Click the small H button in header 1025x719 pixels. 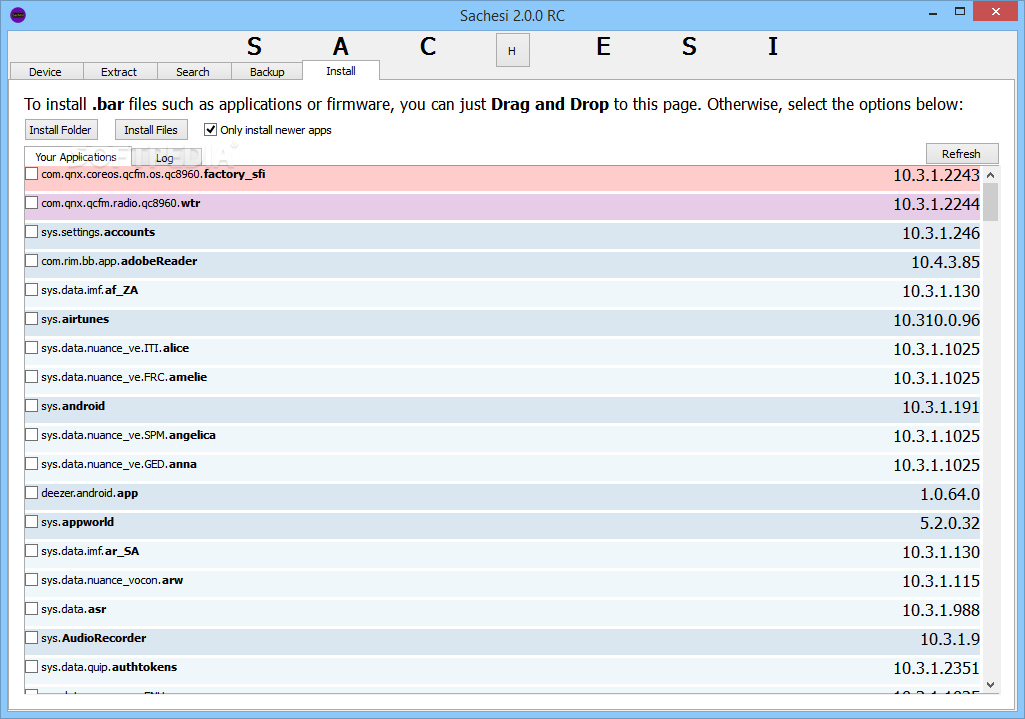[x=512, y=50]
